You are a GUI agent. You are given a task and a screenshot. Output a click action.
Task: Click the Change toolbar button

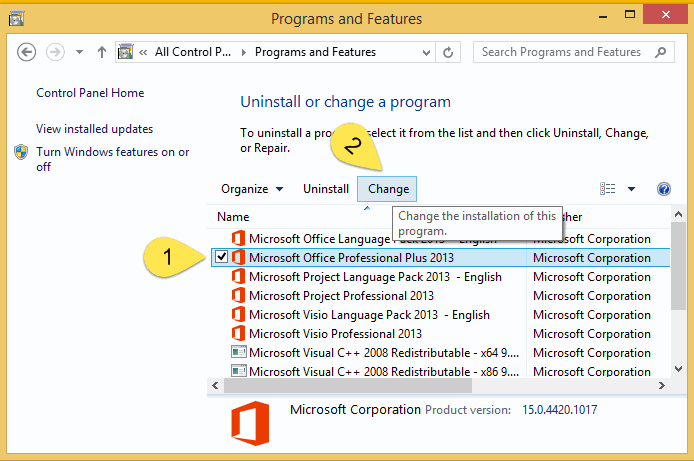point(387,189)
